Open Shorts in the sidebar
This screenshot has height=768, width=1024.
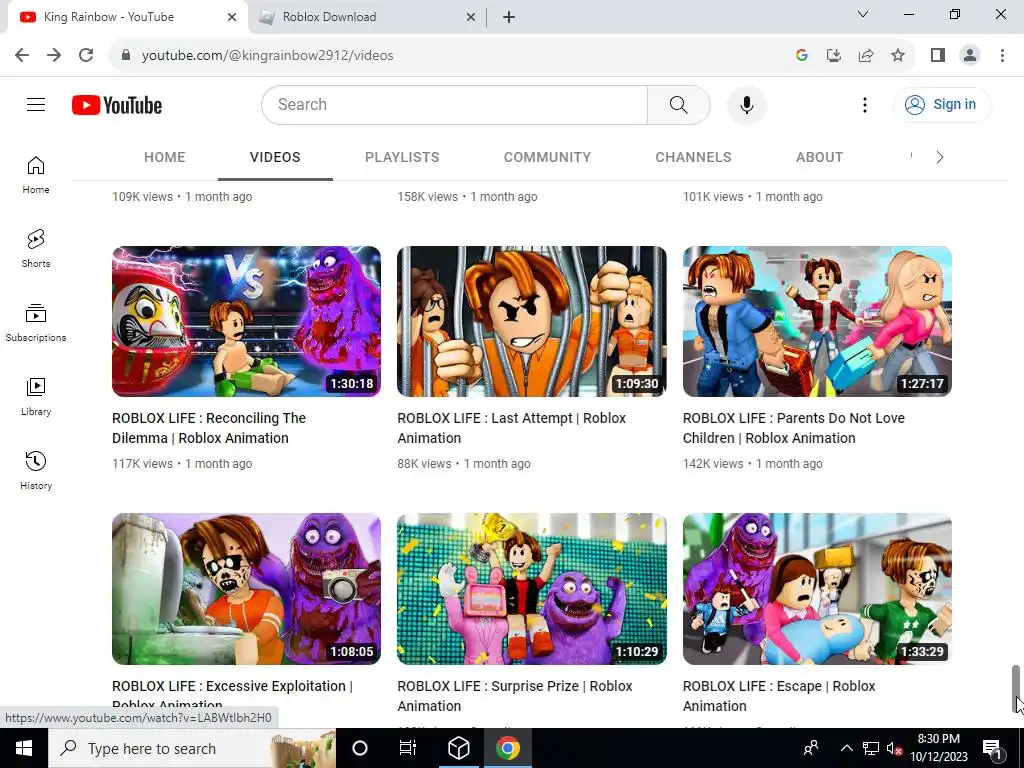[36, 249]
